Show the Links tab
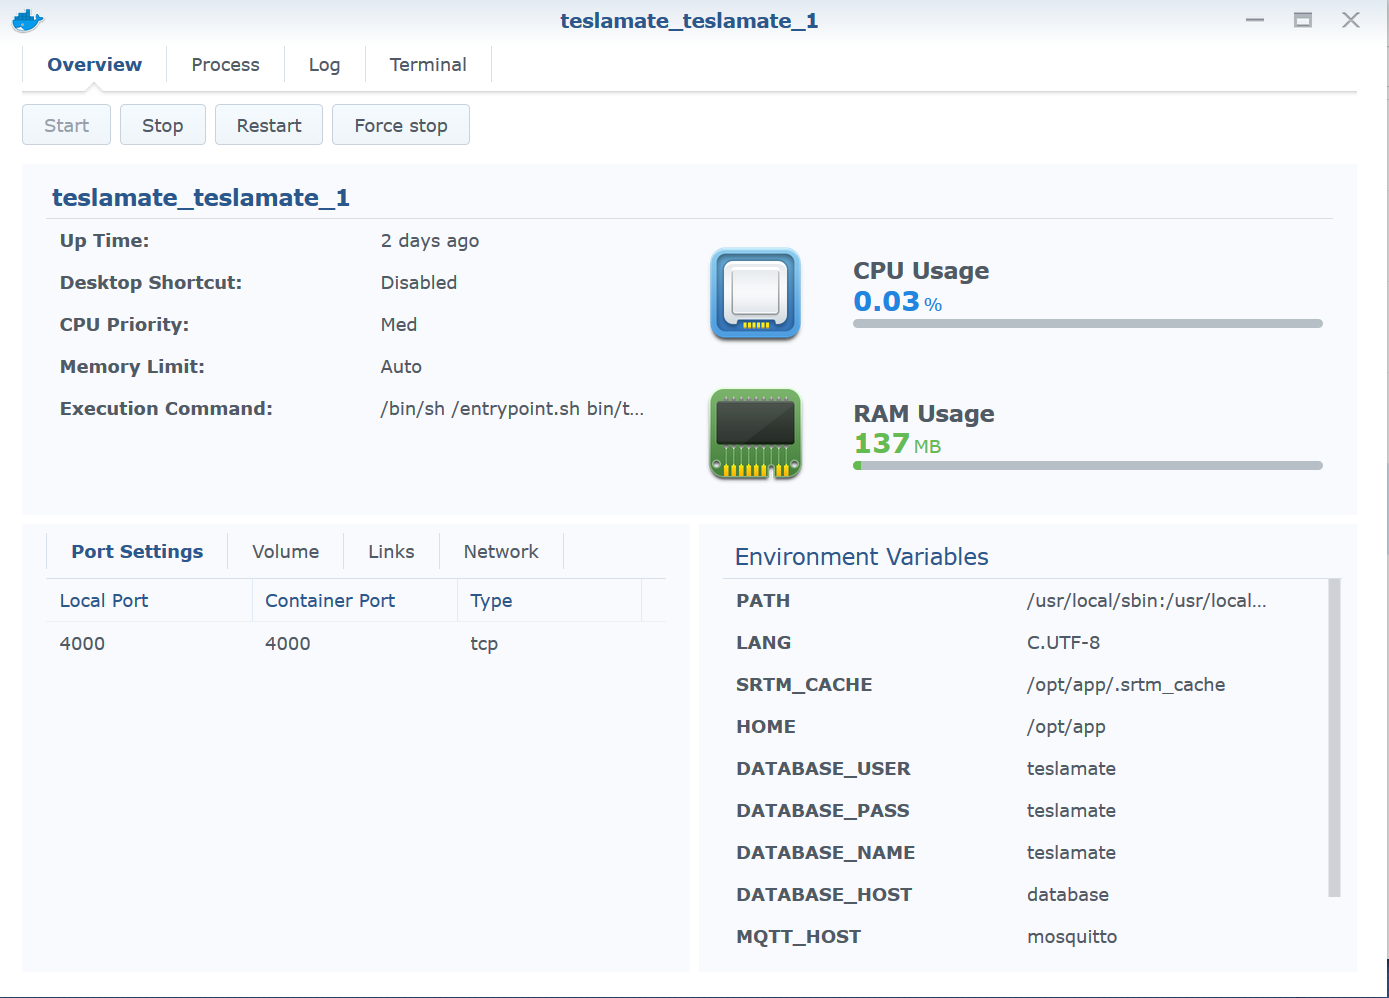Viewport: 1389px width, 998px height. [391, 552]
